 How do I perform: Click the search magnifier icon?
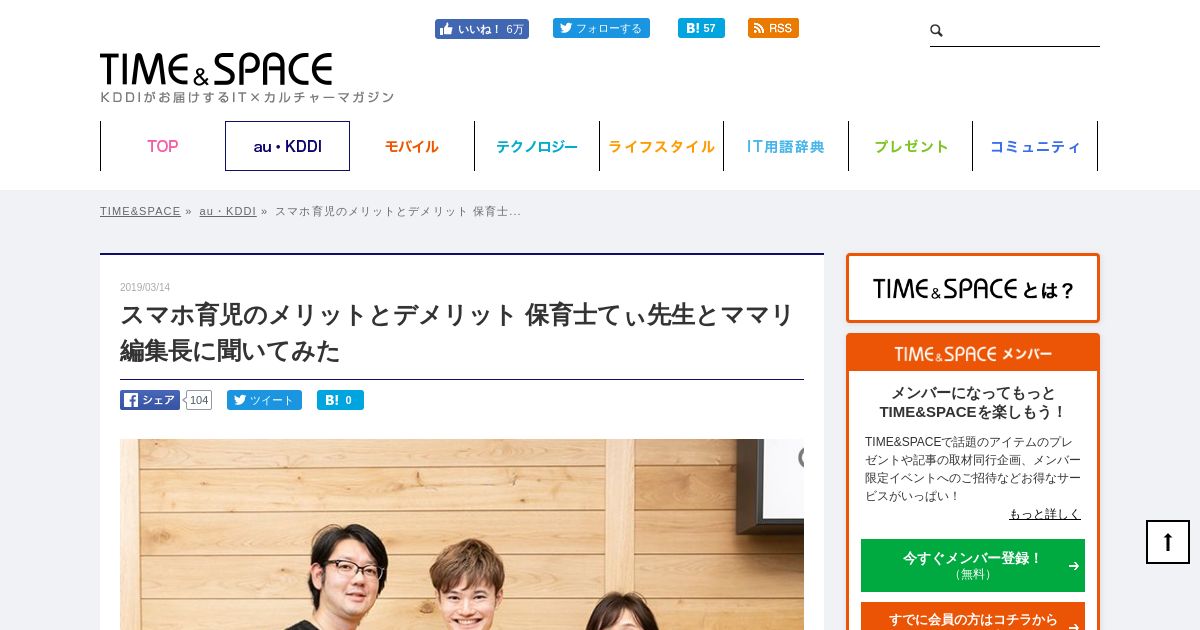pos(937,31)
